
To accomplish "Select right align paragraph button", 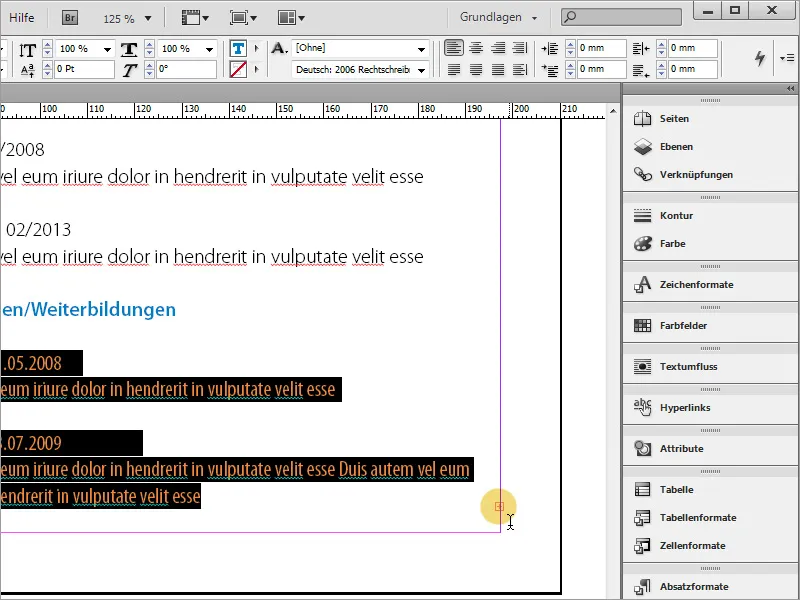I will [498, 48].
